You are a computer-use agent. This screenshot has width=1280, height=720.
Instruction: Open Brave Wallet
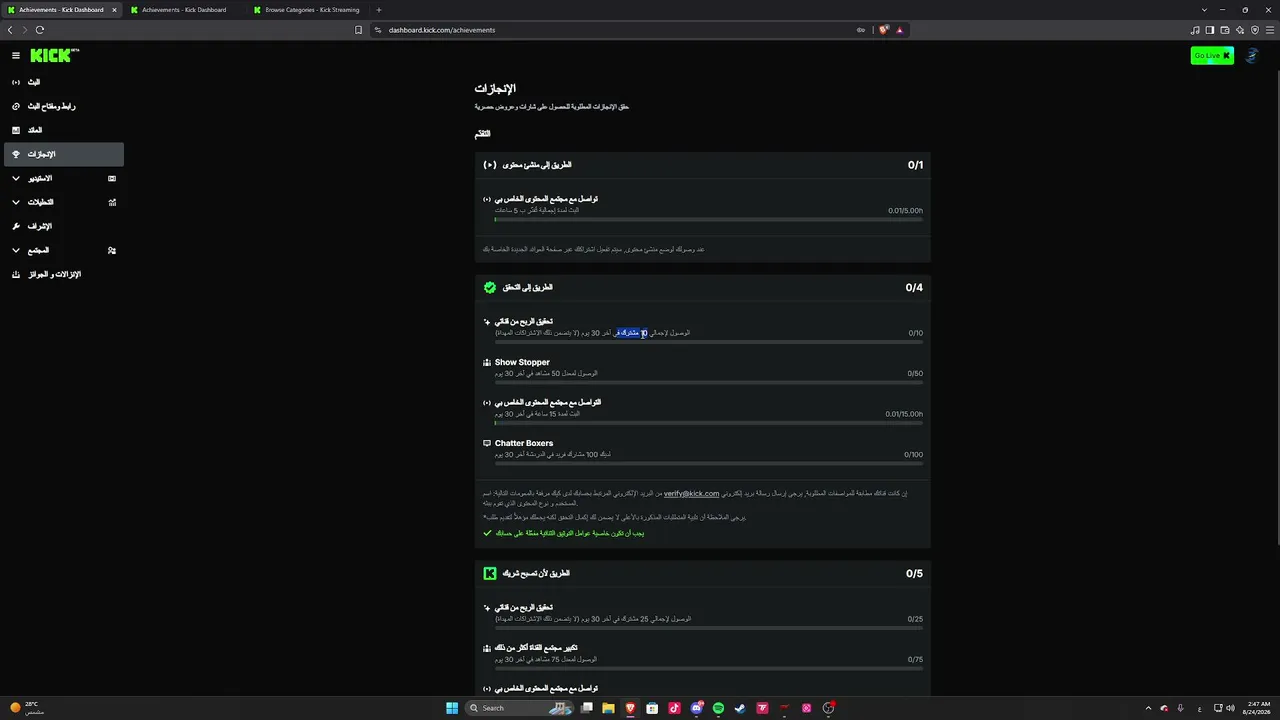point(1225,30)
